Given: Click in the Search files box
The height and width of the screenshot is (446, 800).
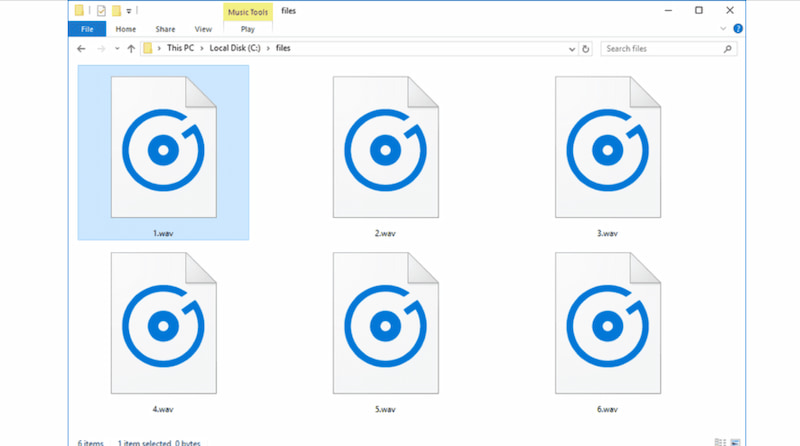Looking at the screenshot, I should (x=660, y=48).
